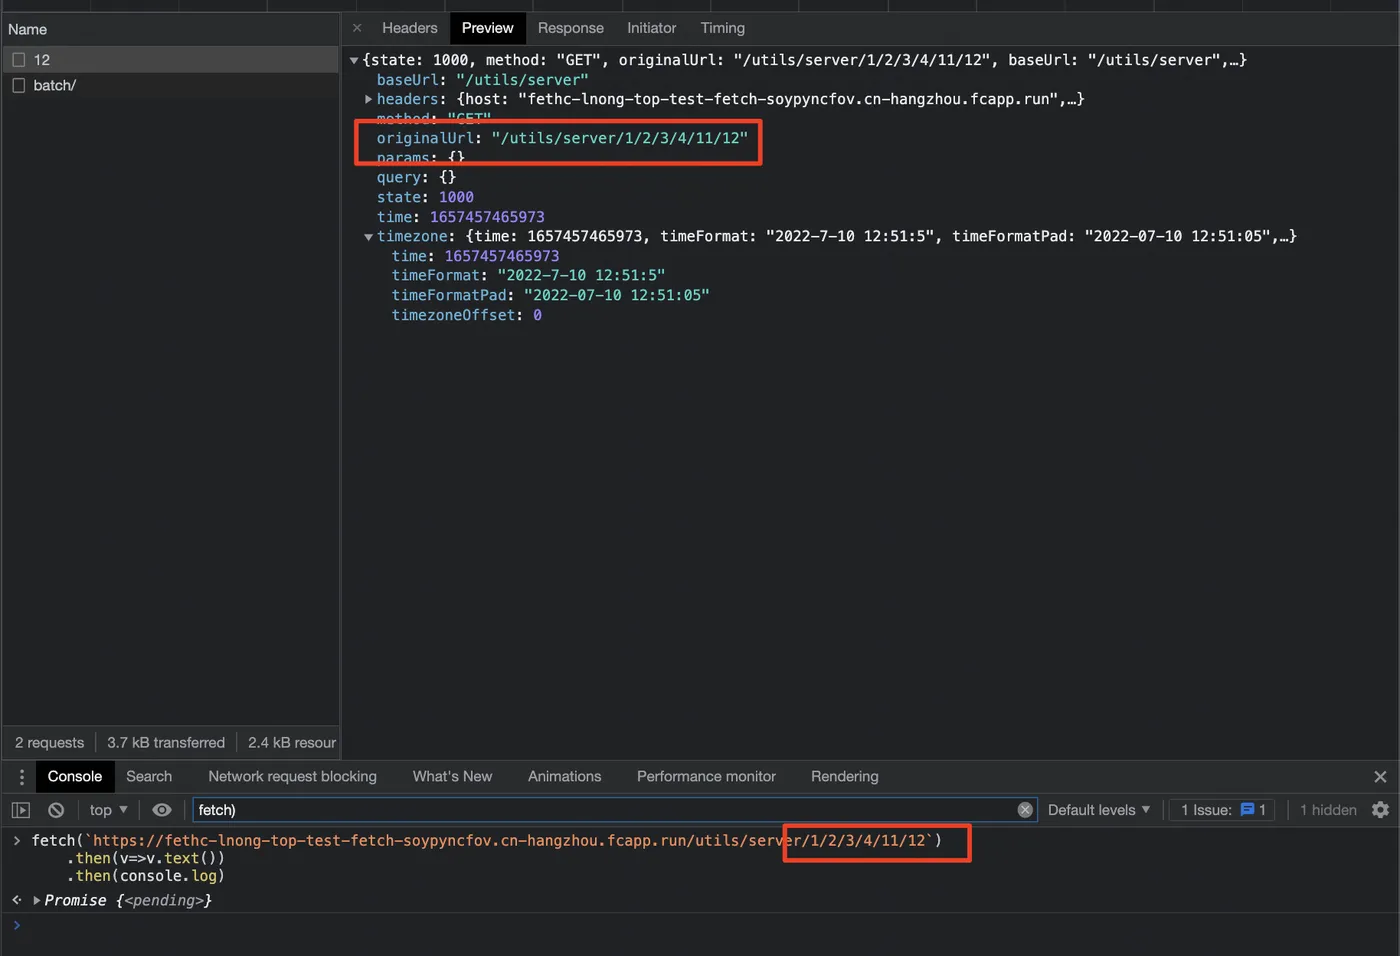Open Network request blocking tab
Screen dimensions: 1400x956
tap(292, 776)
